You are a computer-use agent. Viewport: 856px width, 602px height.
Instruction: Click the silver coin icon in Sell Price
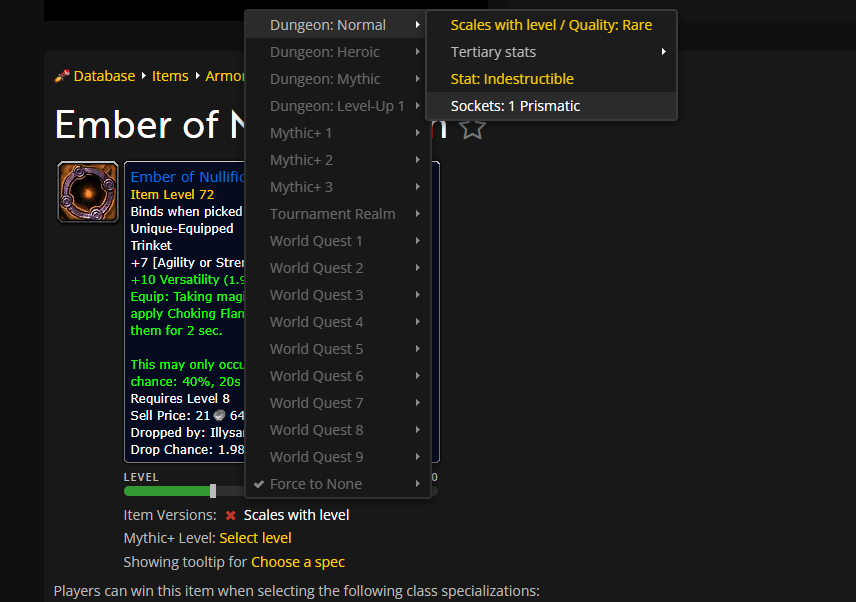point(219,415)
